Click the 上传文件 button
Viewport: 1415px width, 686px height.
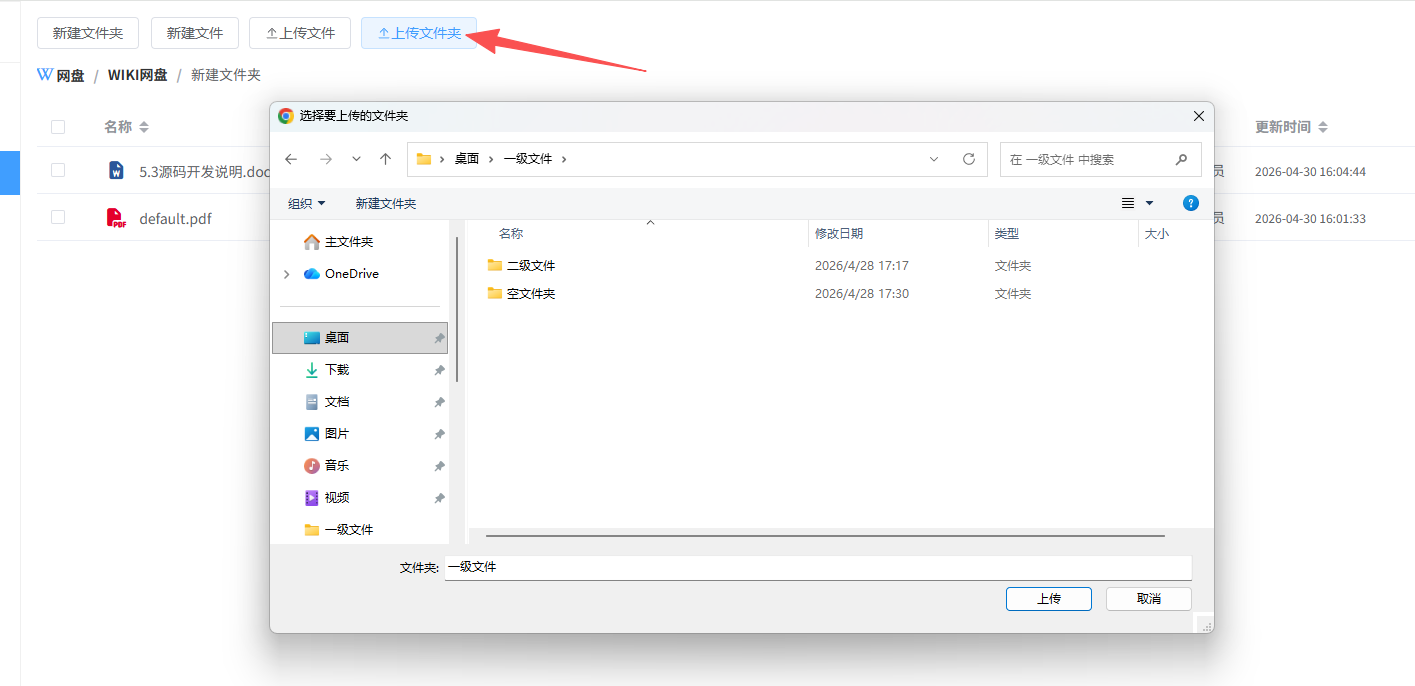pos(300,33)
